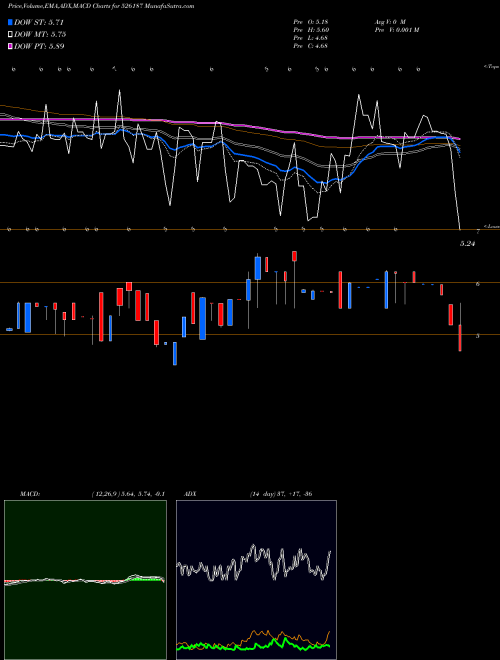This screenshot has height=660, width=500.
Task: Click the white DOW MT legend swatch
Action: pos(11,35)
